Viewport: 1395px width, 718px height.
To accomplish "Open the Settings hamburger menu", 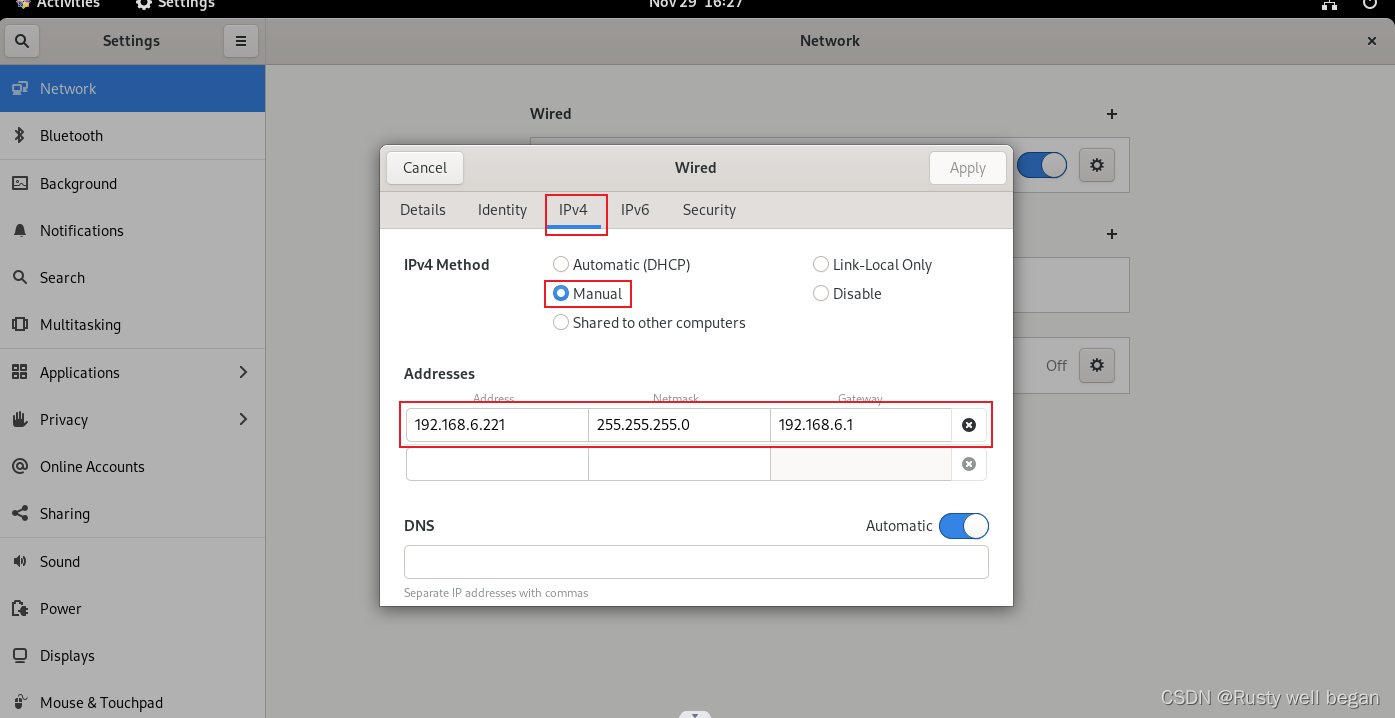I will pyautogui.click(x=240, y=41).
